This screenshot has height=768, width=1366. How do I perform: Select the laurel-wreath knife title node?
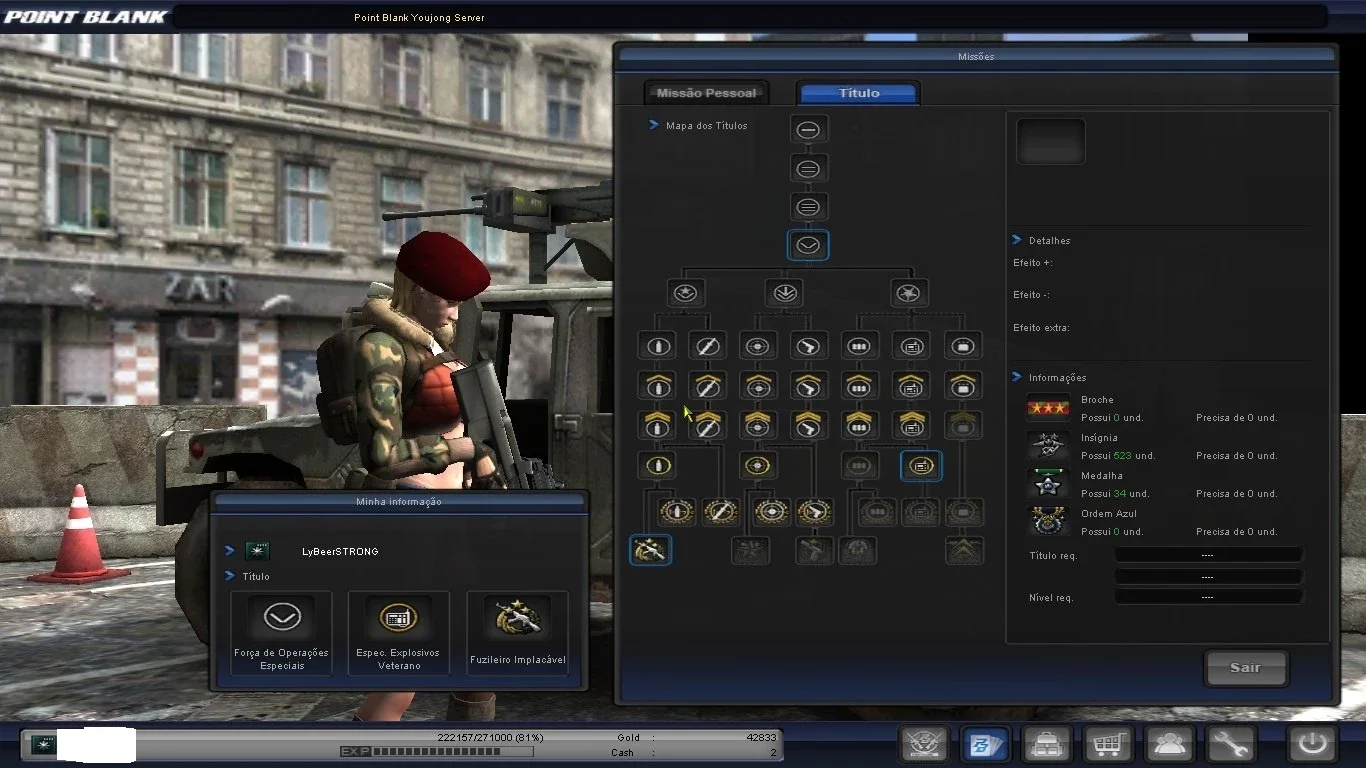[x=721, y=512]
